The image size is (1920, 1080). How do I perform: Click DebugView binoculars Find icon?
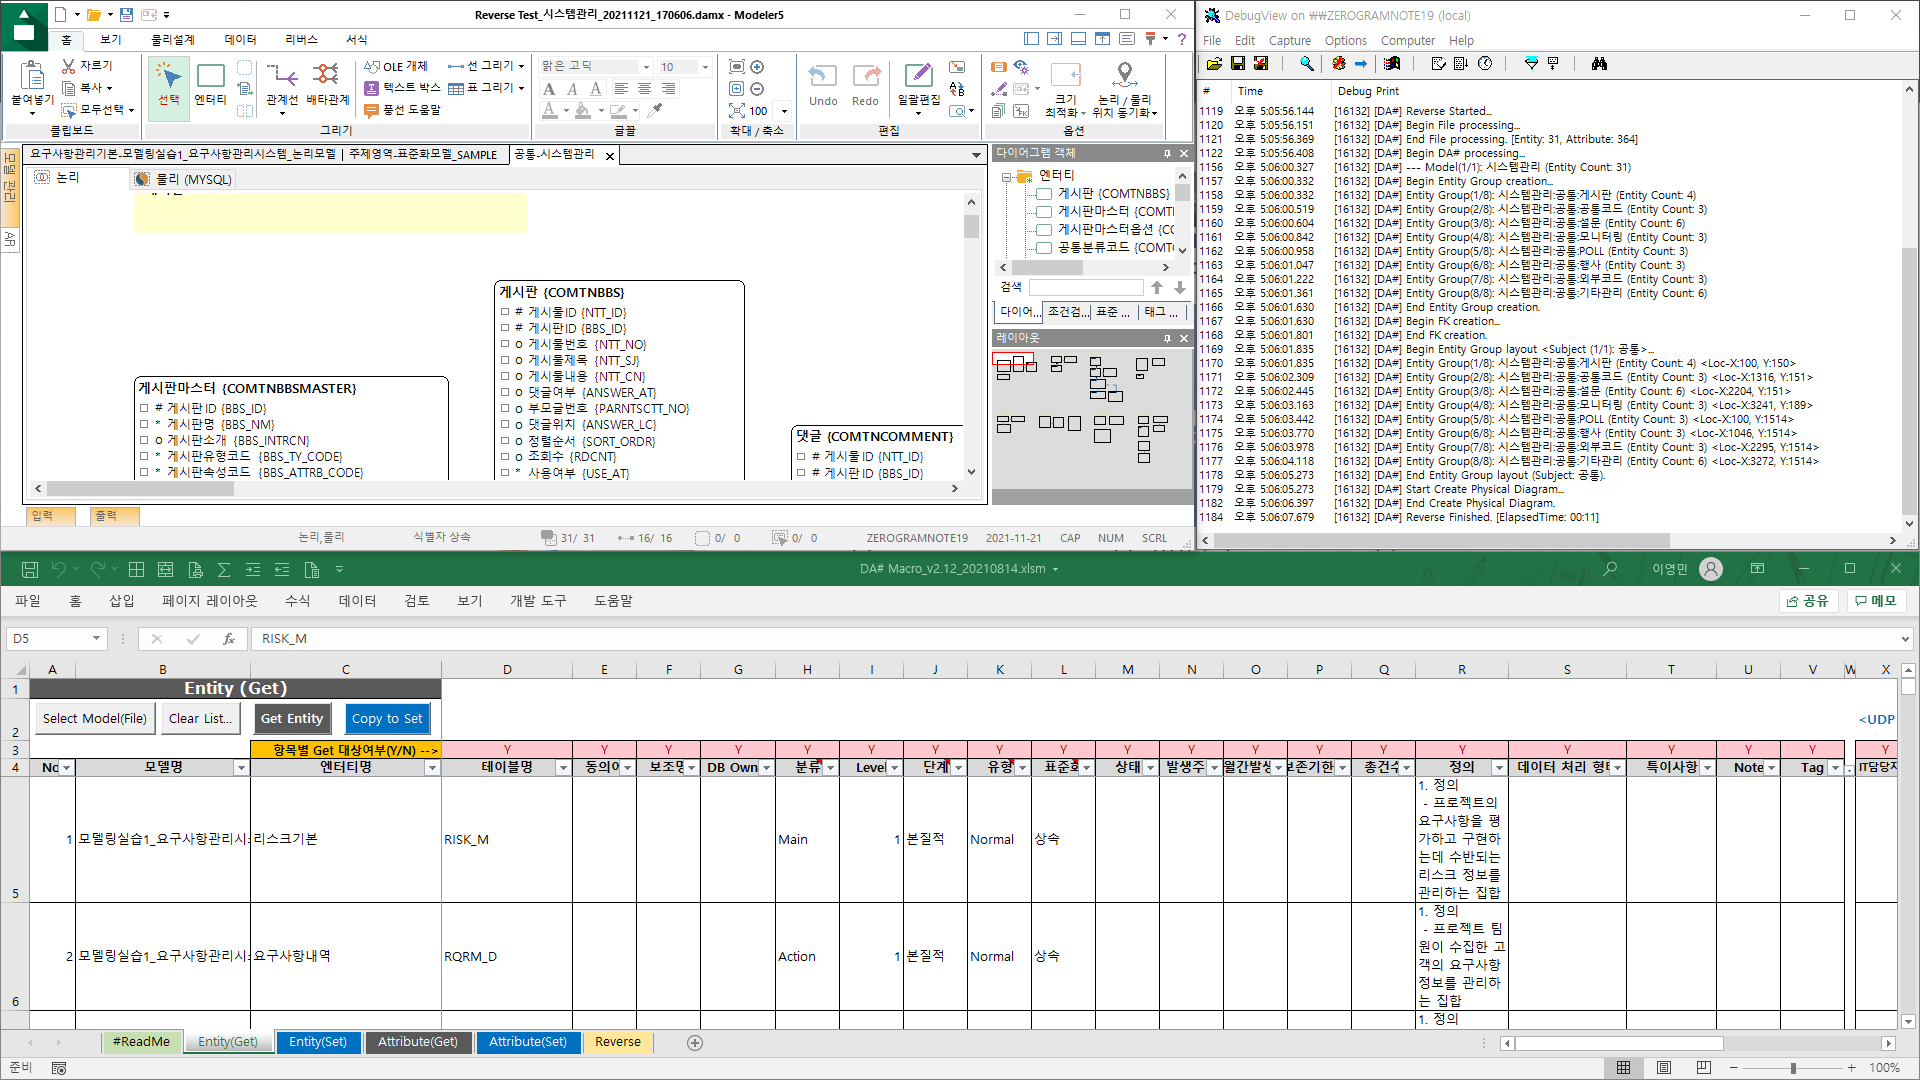[x=1599, y=63]
